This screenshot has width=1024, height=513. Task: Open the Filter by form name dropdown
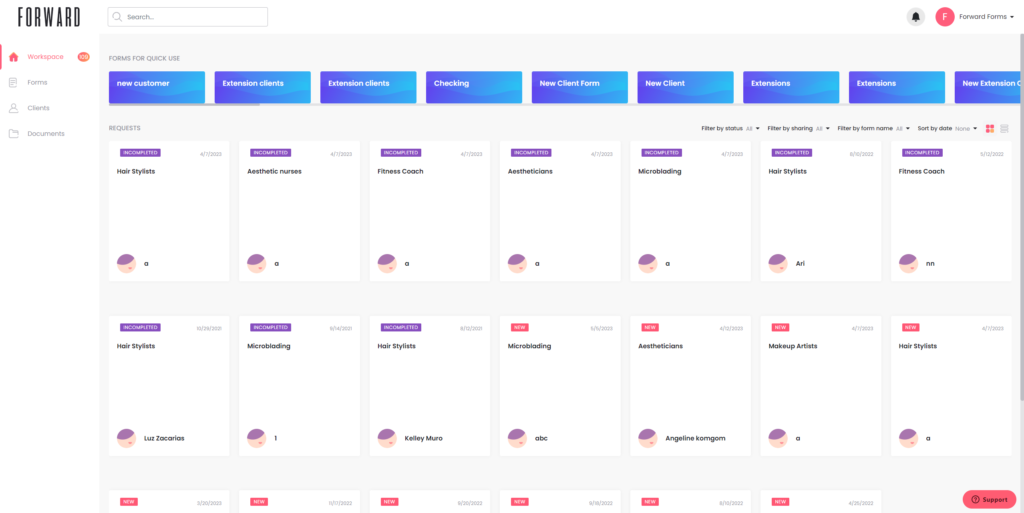pos(874,129)
